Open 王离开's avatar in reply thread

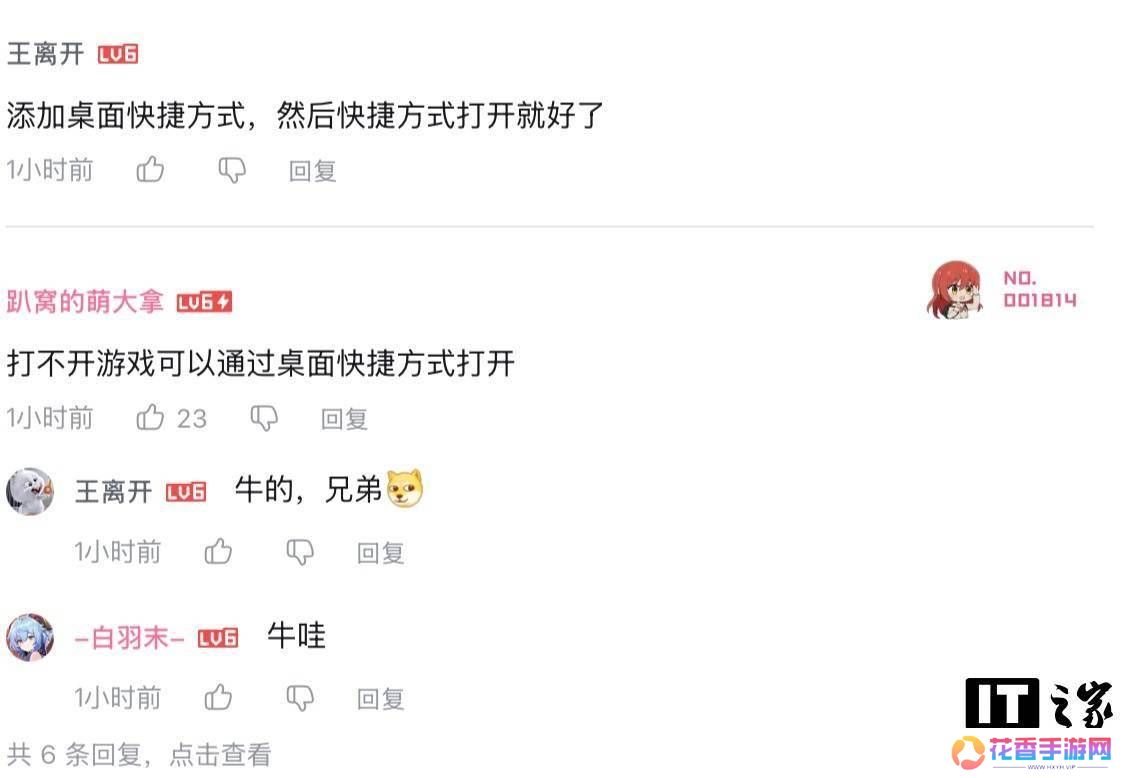click(x=30, y=491)
